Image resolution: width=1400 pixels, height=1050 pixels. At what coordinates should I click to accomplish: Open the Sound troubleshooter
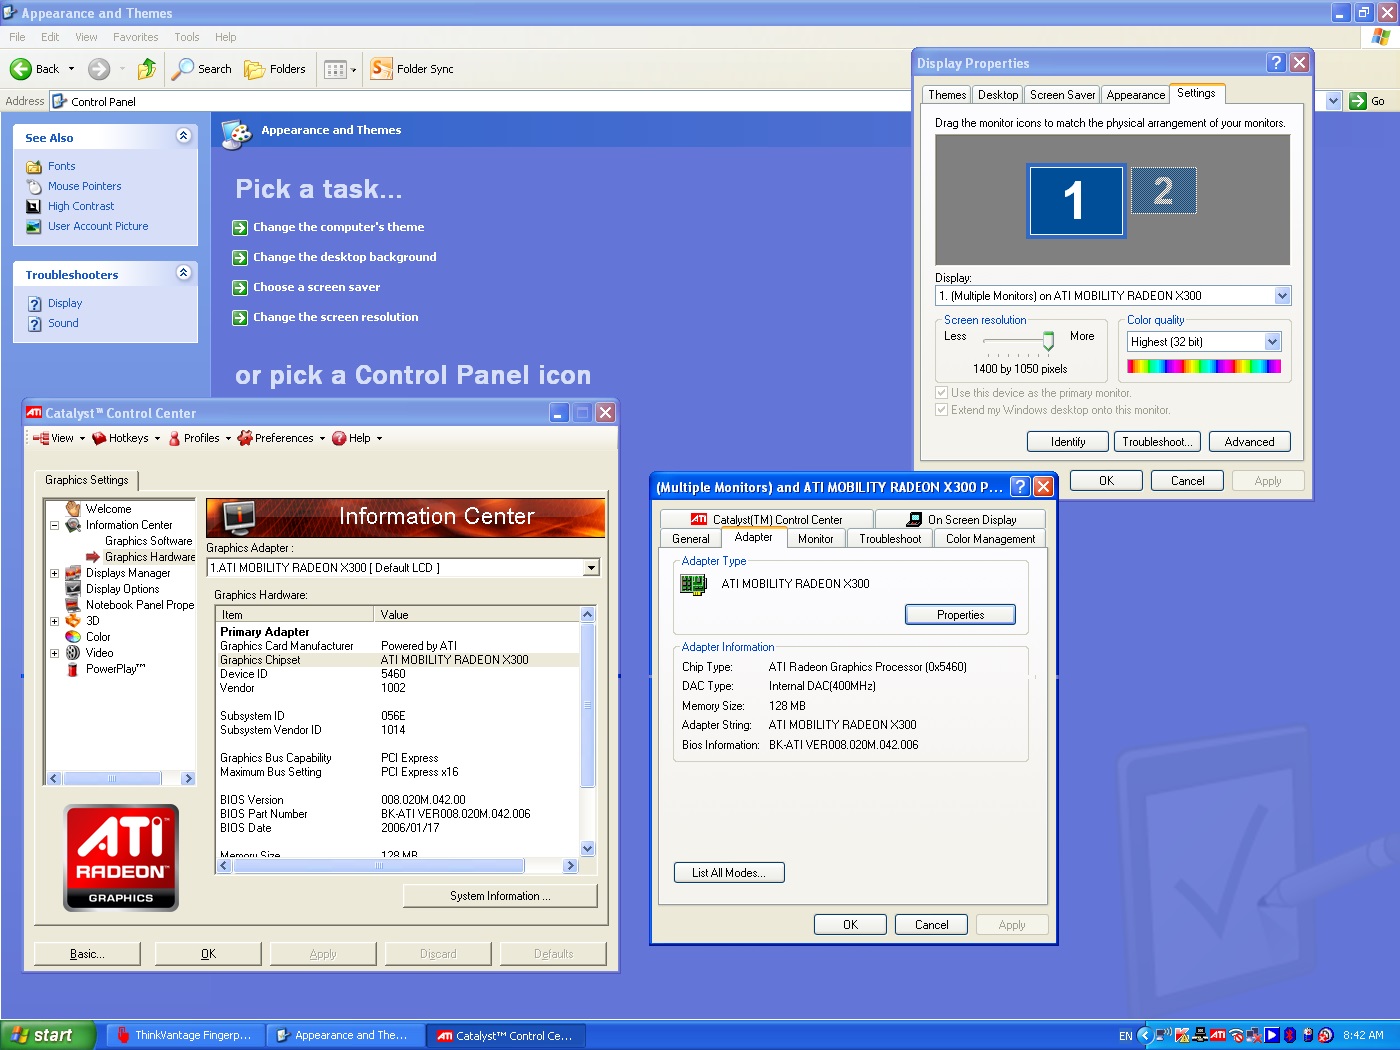tap(63, 323)
